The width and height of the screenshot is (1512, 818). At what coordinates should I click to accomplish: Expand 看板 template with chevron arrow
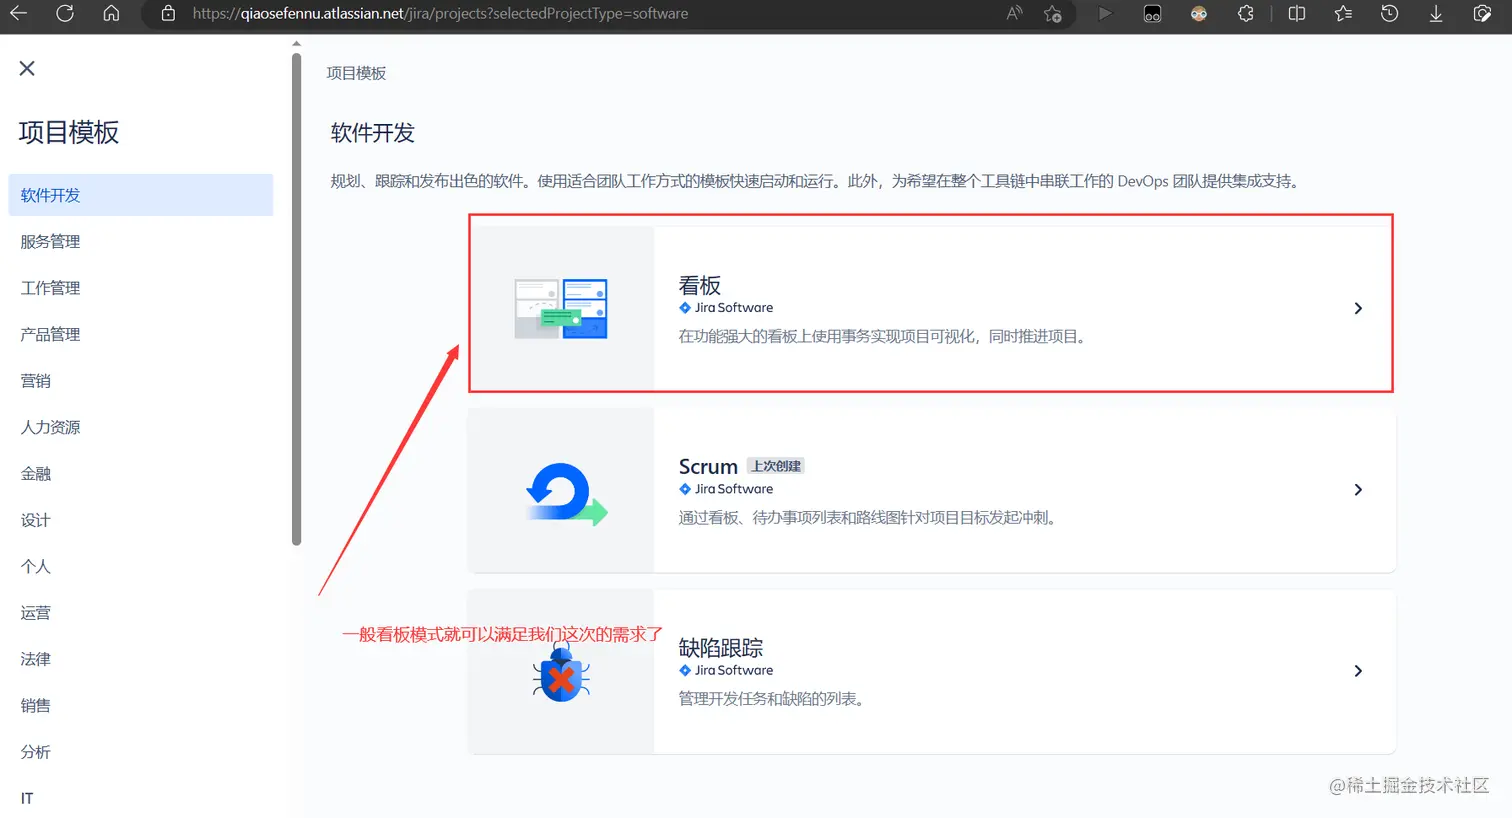[x=1358, y=308]
